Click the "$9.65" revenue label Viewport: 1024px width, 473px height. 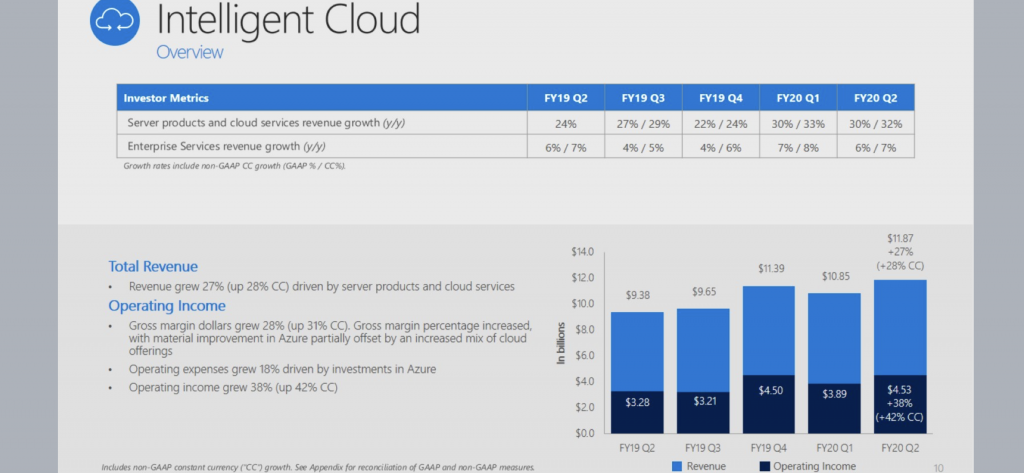703,292
